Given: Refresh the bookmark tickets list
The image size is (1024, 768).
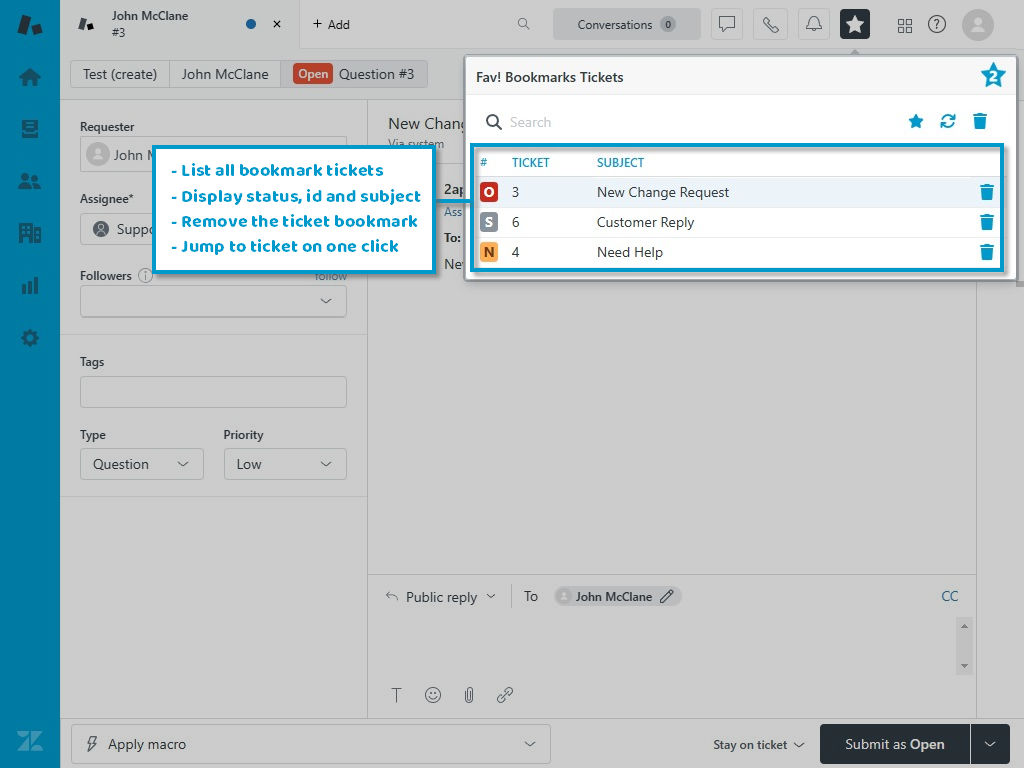Looking at the screenshot, I should pyautogui.click(x=948, y=122).
